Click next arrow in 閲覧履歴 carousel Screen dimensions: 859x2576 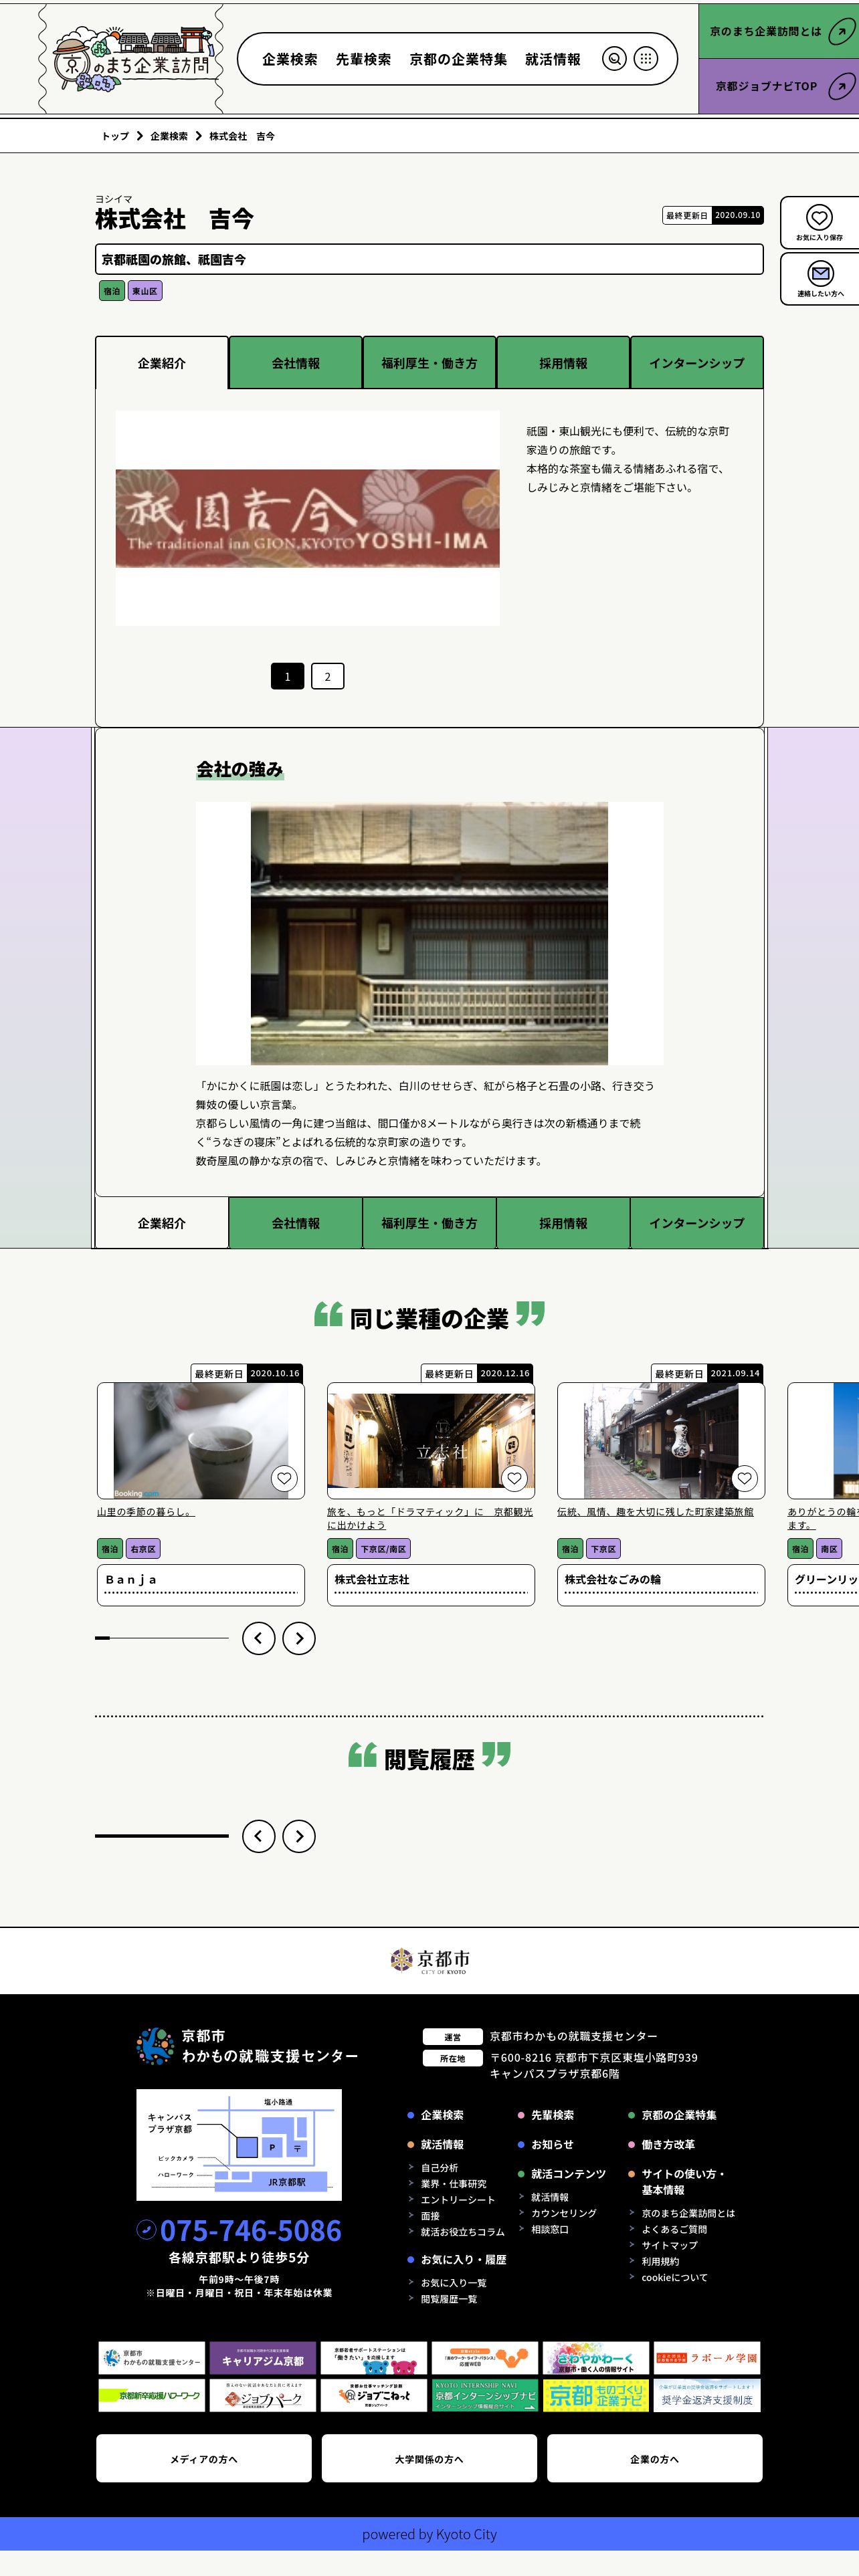pyautogui.click(x=299, y=1836)
